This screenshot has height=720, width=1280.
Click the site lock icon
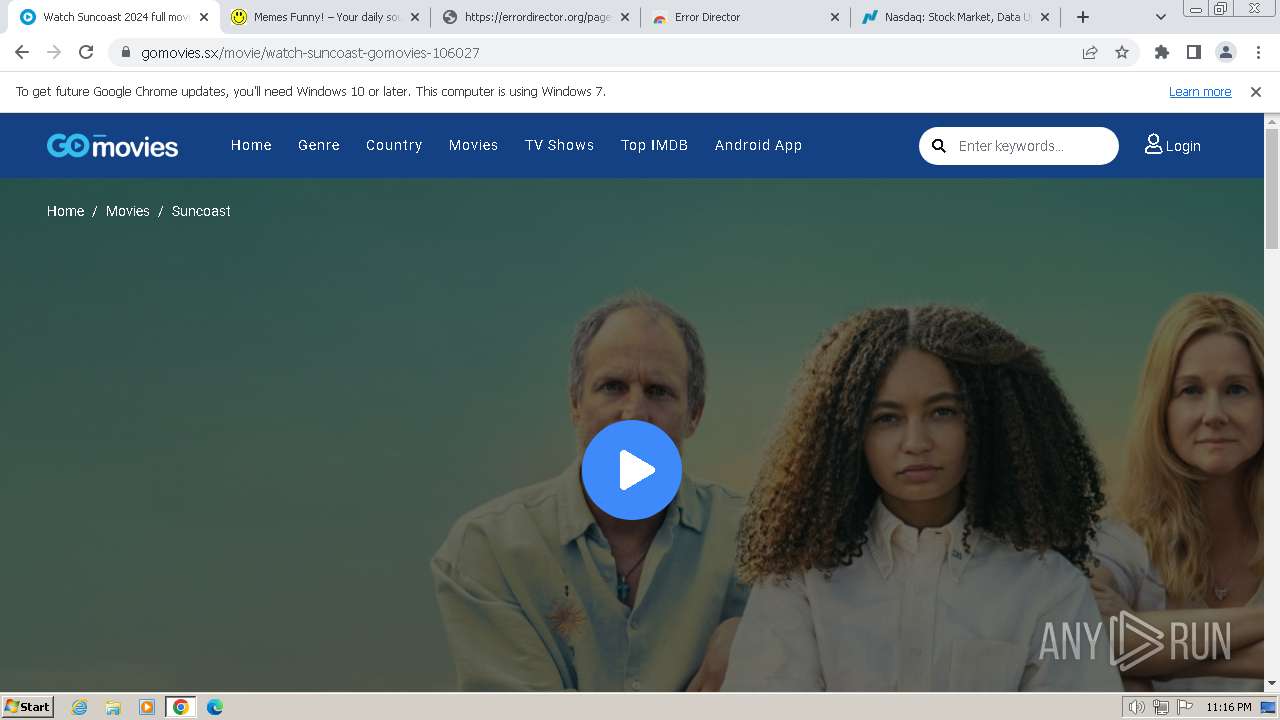coord(125,52)
